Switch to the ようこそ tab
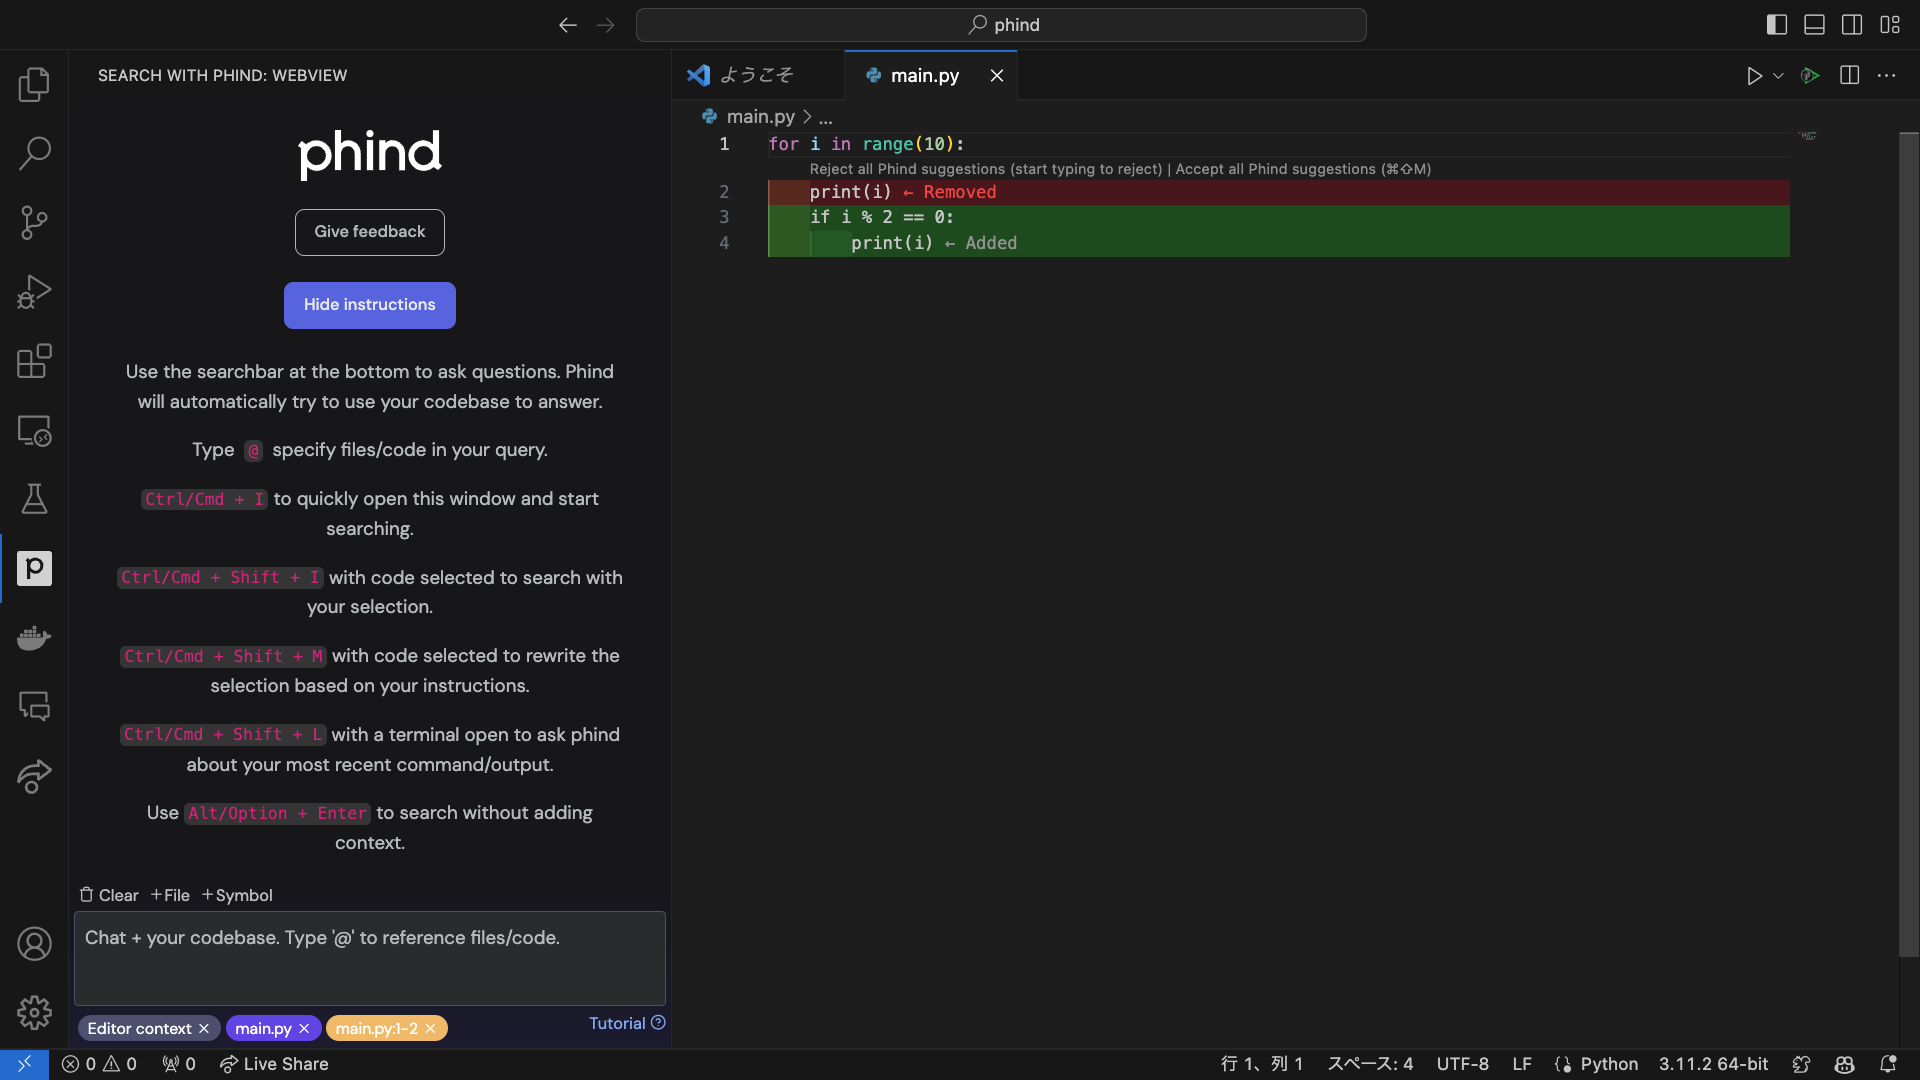 pos(756,75)
